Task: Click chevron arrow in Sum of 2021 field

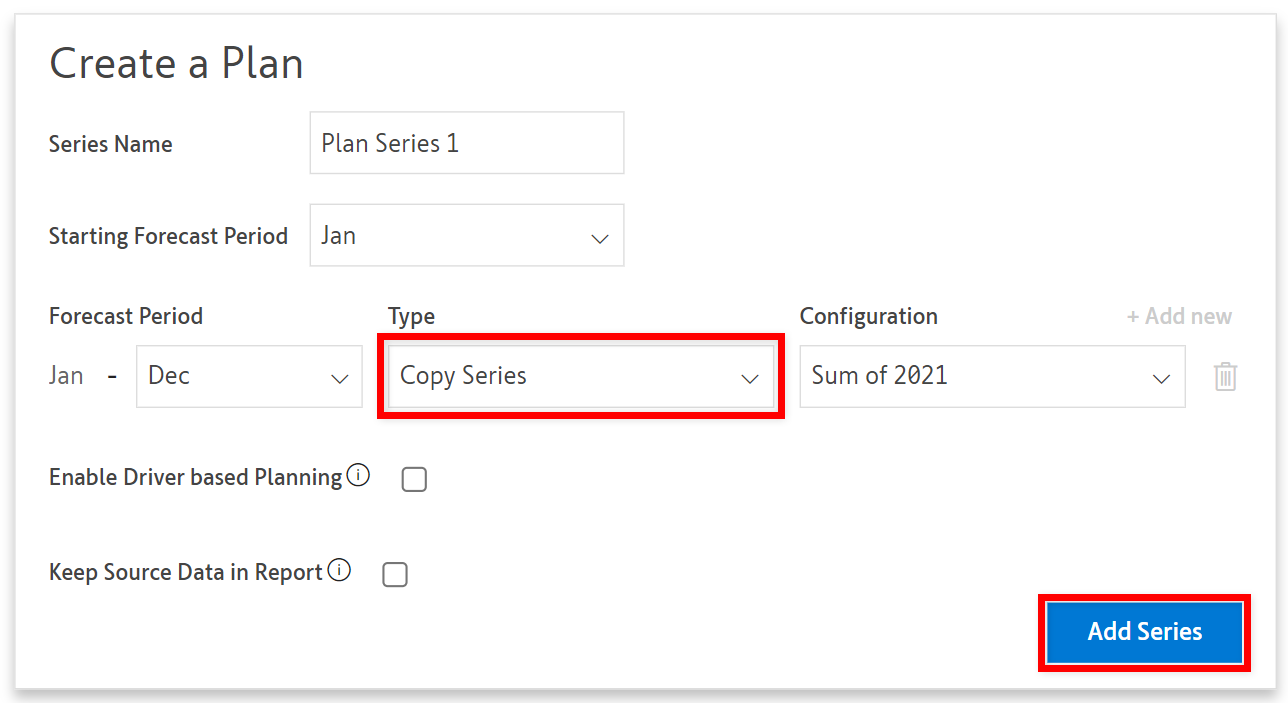Action: pos(1160,379)
